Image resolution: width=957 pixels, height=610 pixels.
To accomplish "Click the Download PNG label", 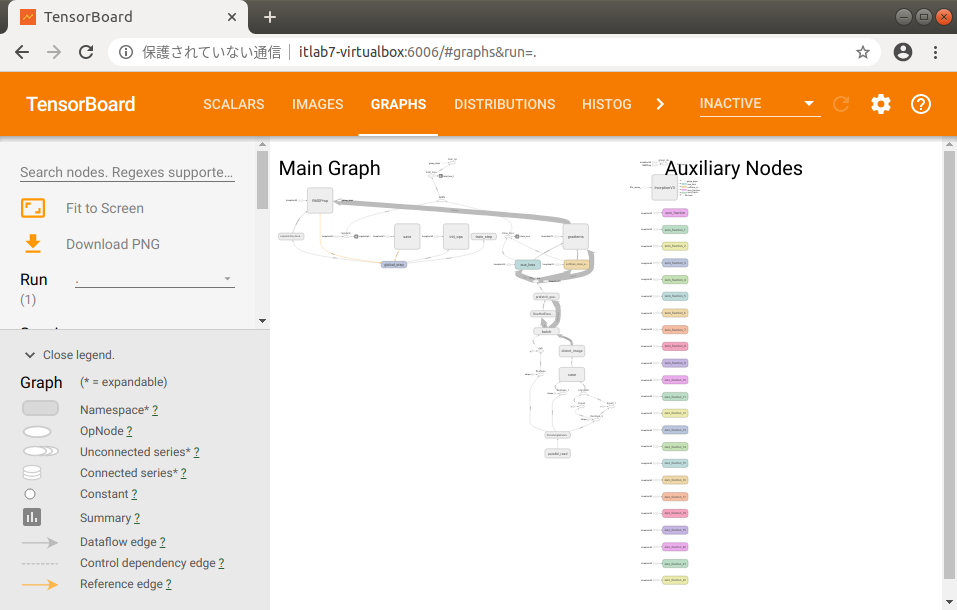I will pos(113,244).
